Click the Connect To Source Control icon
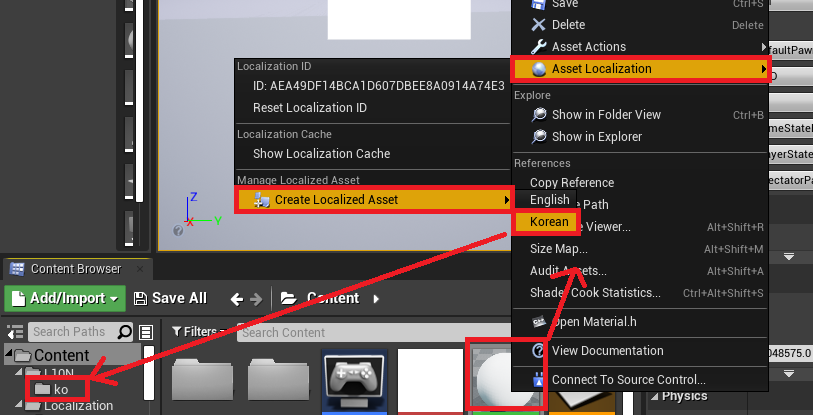 pos(538,379)
